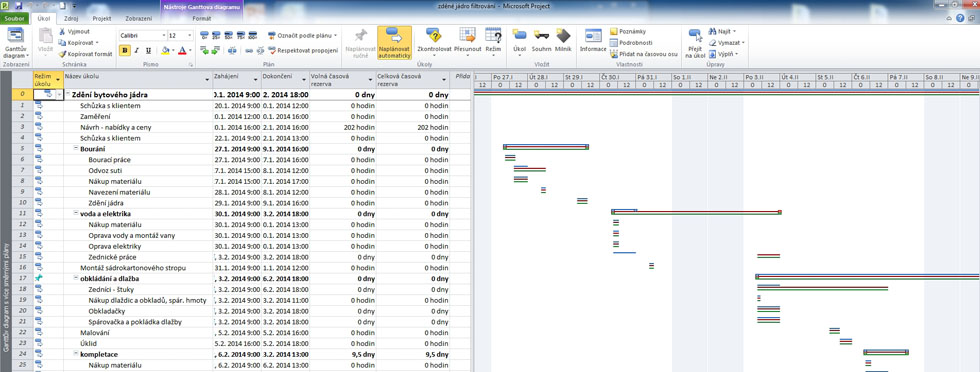Screen dimensions: 980x372
Task: Select row number 10 header
Action: coord(21,203)
